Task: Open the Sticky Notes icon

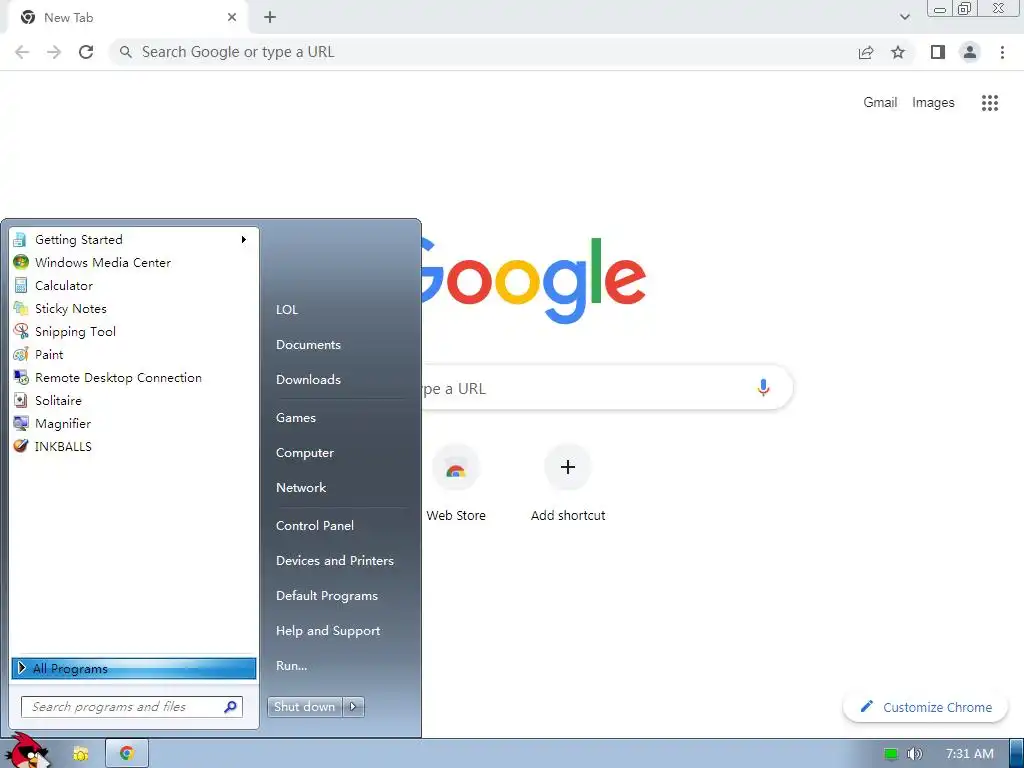Action: coord(21,308)
